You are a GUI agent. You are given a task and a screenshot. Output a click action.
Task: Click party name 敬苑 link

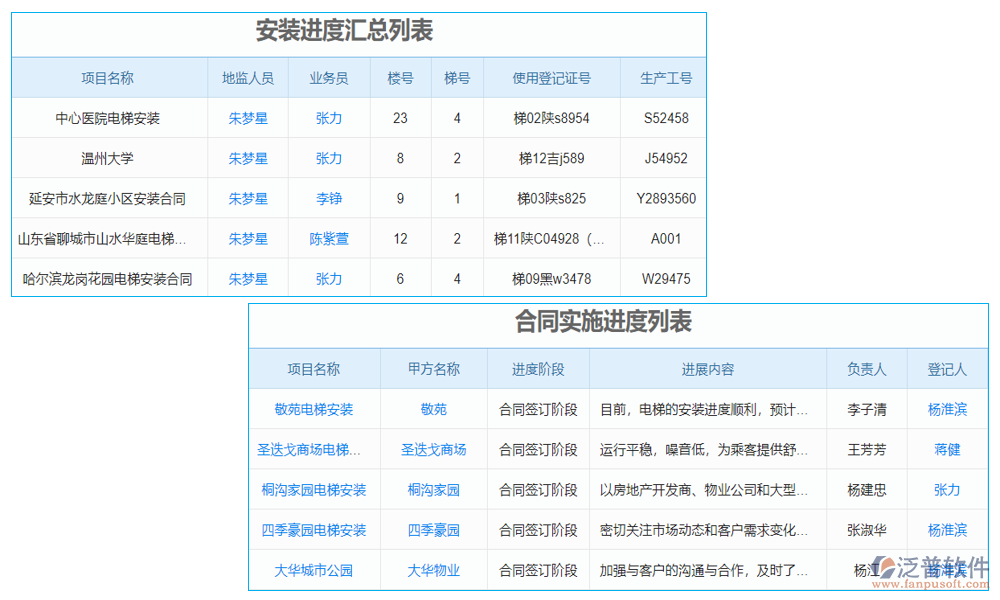click(x=433, y=409)
